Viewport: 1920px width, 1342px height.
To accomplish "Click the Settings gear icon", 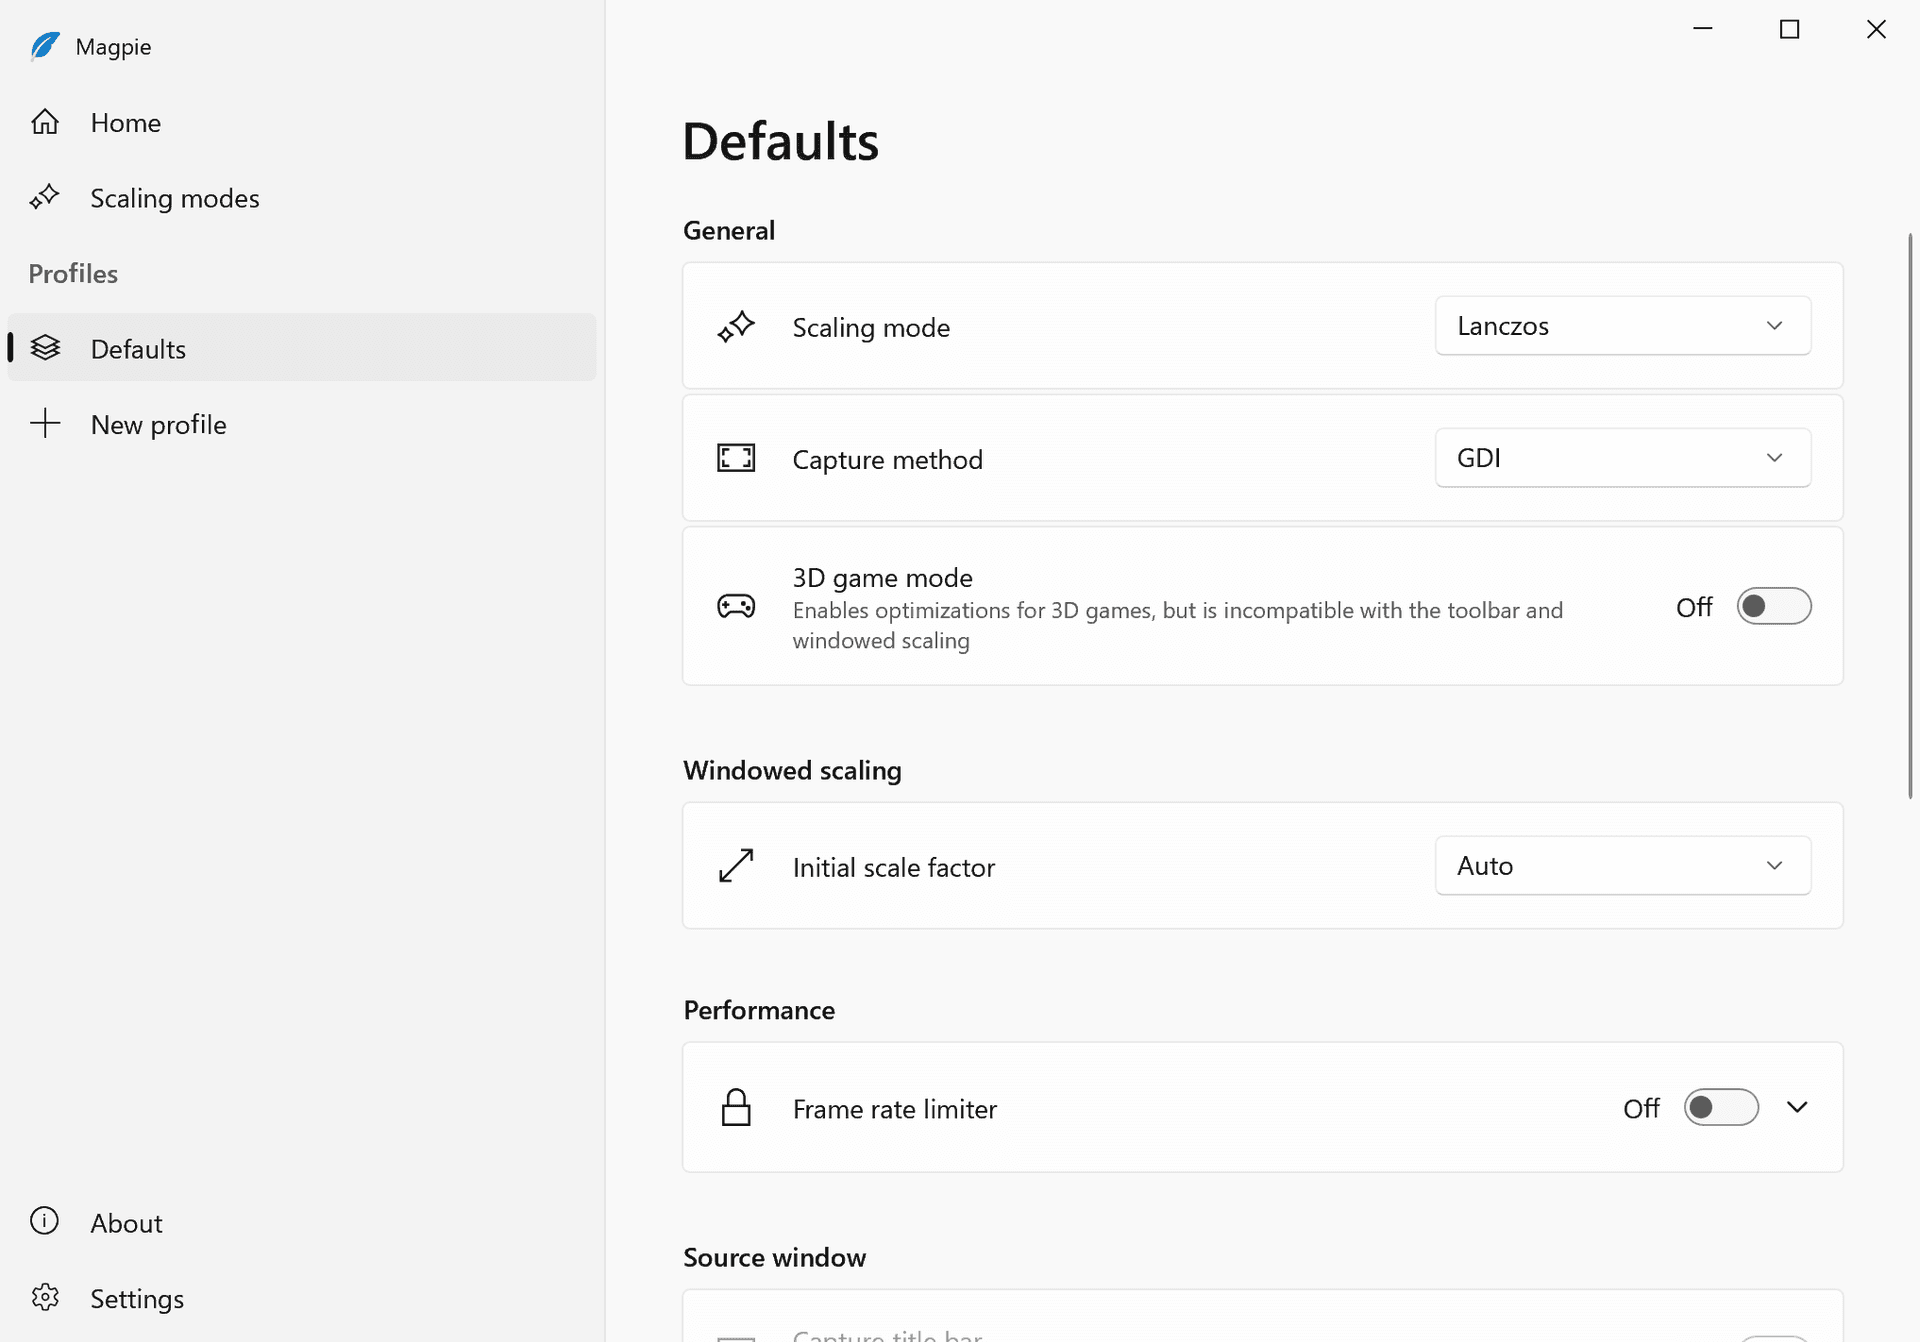I will point(45,1297).
